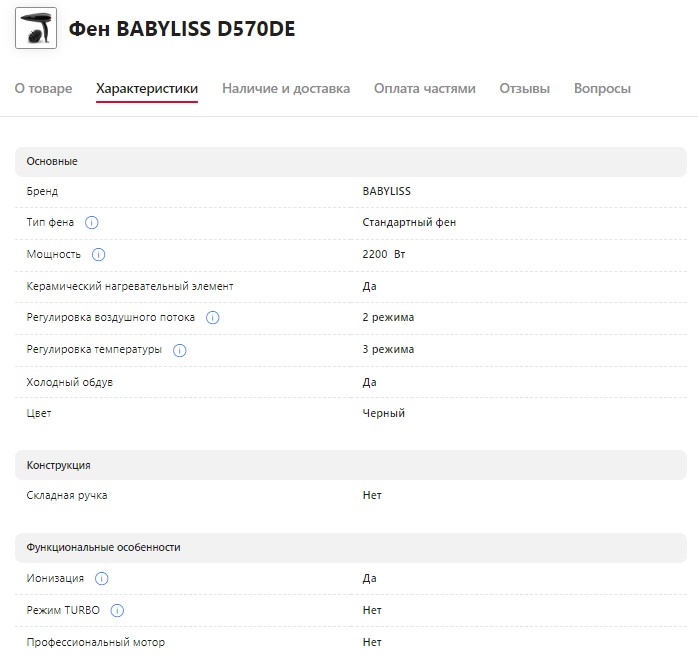Click the Складная ручка label
Viewport: 698px width, 662px height.
67,495
